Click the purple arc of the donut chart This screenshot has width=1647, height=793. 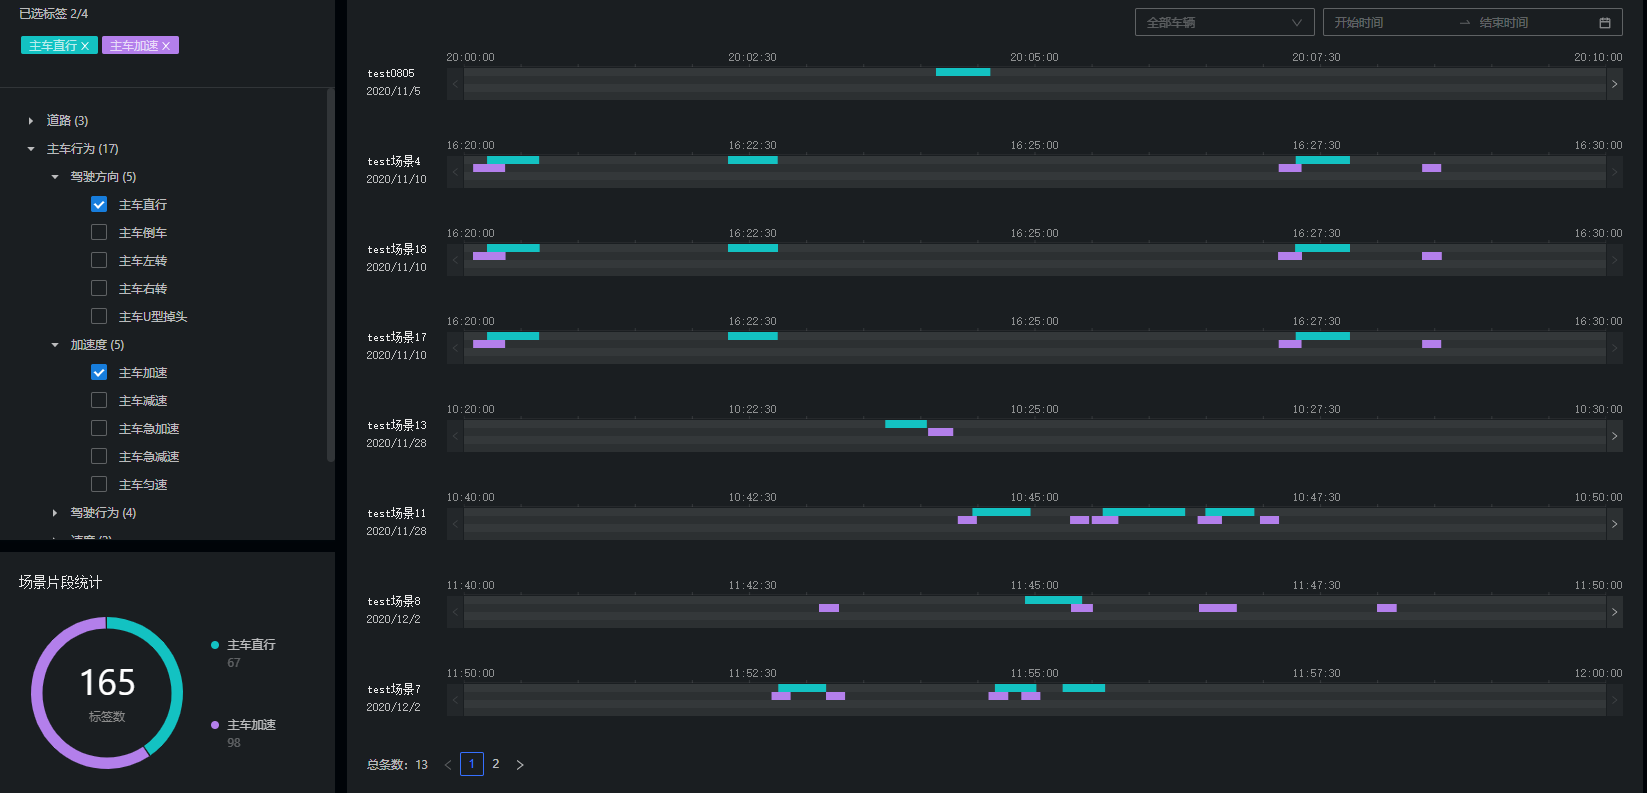(x=40, y=715)
